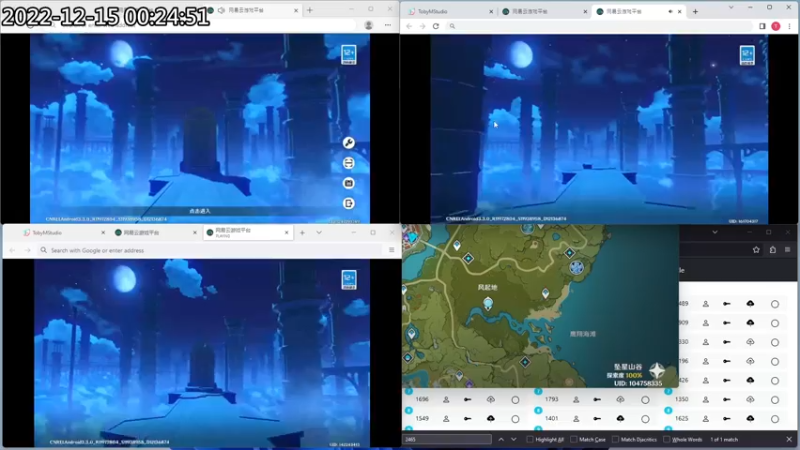The width and height of the screenshot is (800, 450).
Task: Enable the Match Case checkbox
Action: (x=573, y=439)
